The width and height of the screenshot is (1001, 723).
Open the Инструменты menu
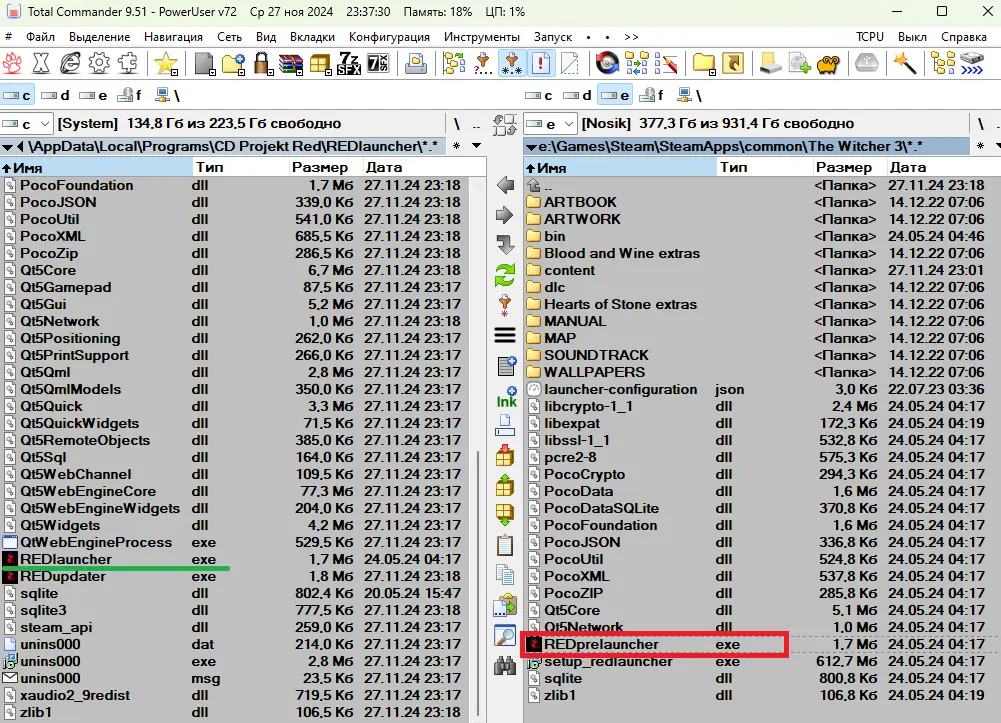(x=482, y=37)
